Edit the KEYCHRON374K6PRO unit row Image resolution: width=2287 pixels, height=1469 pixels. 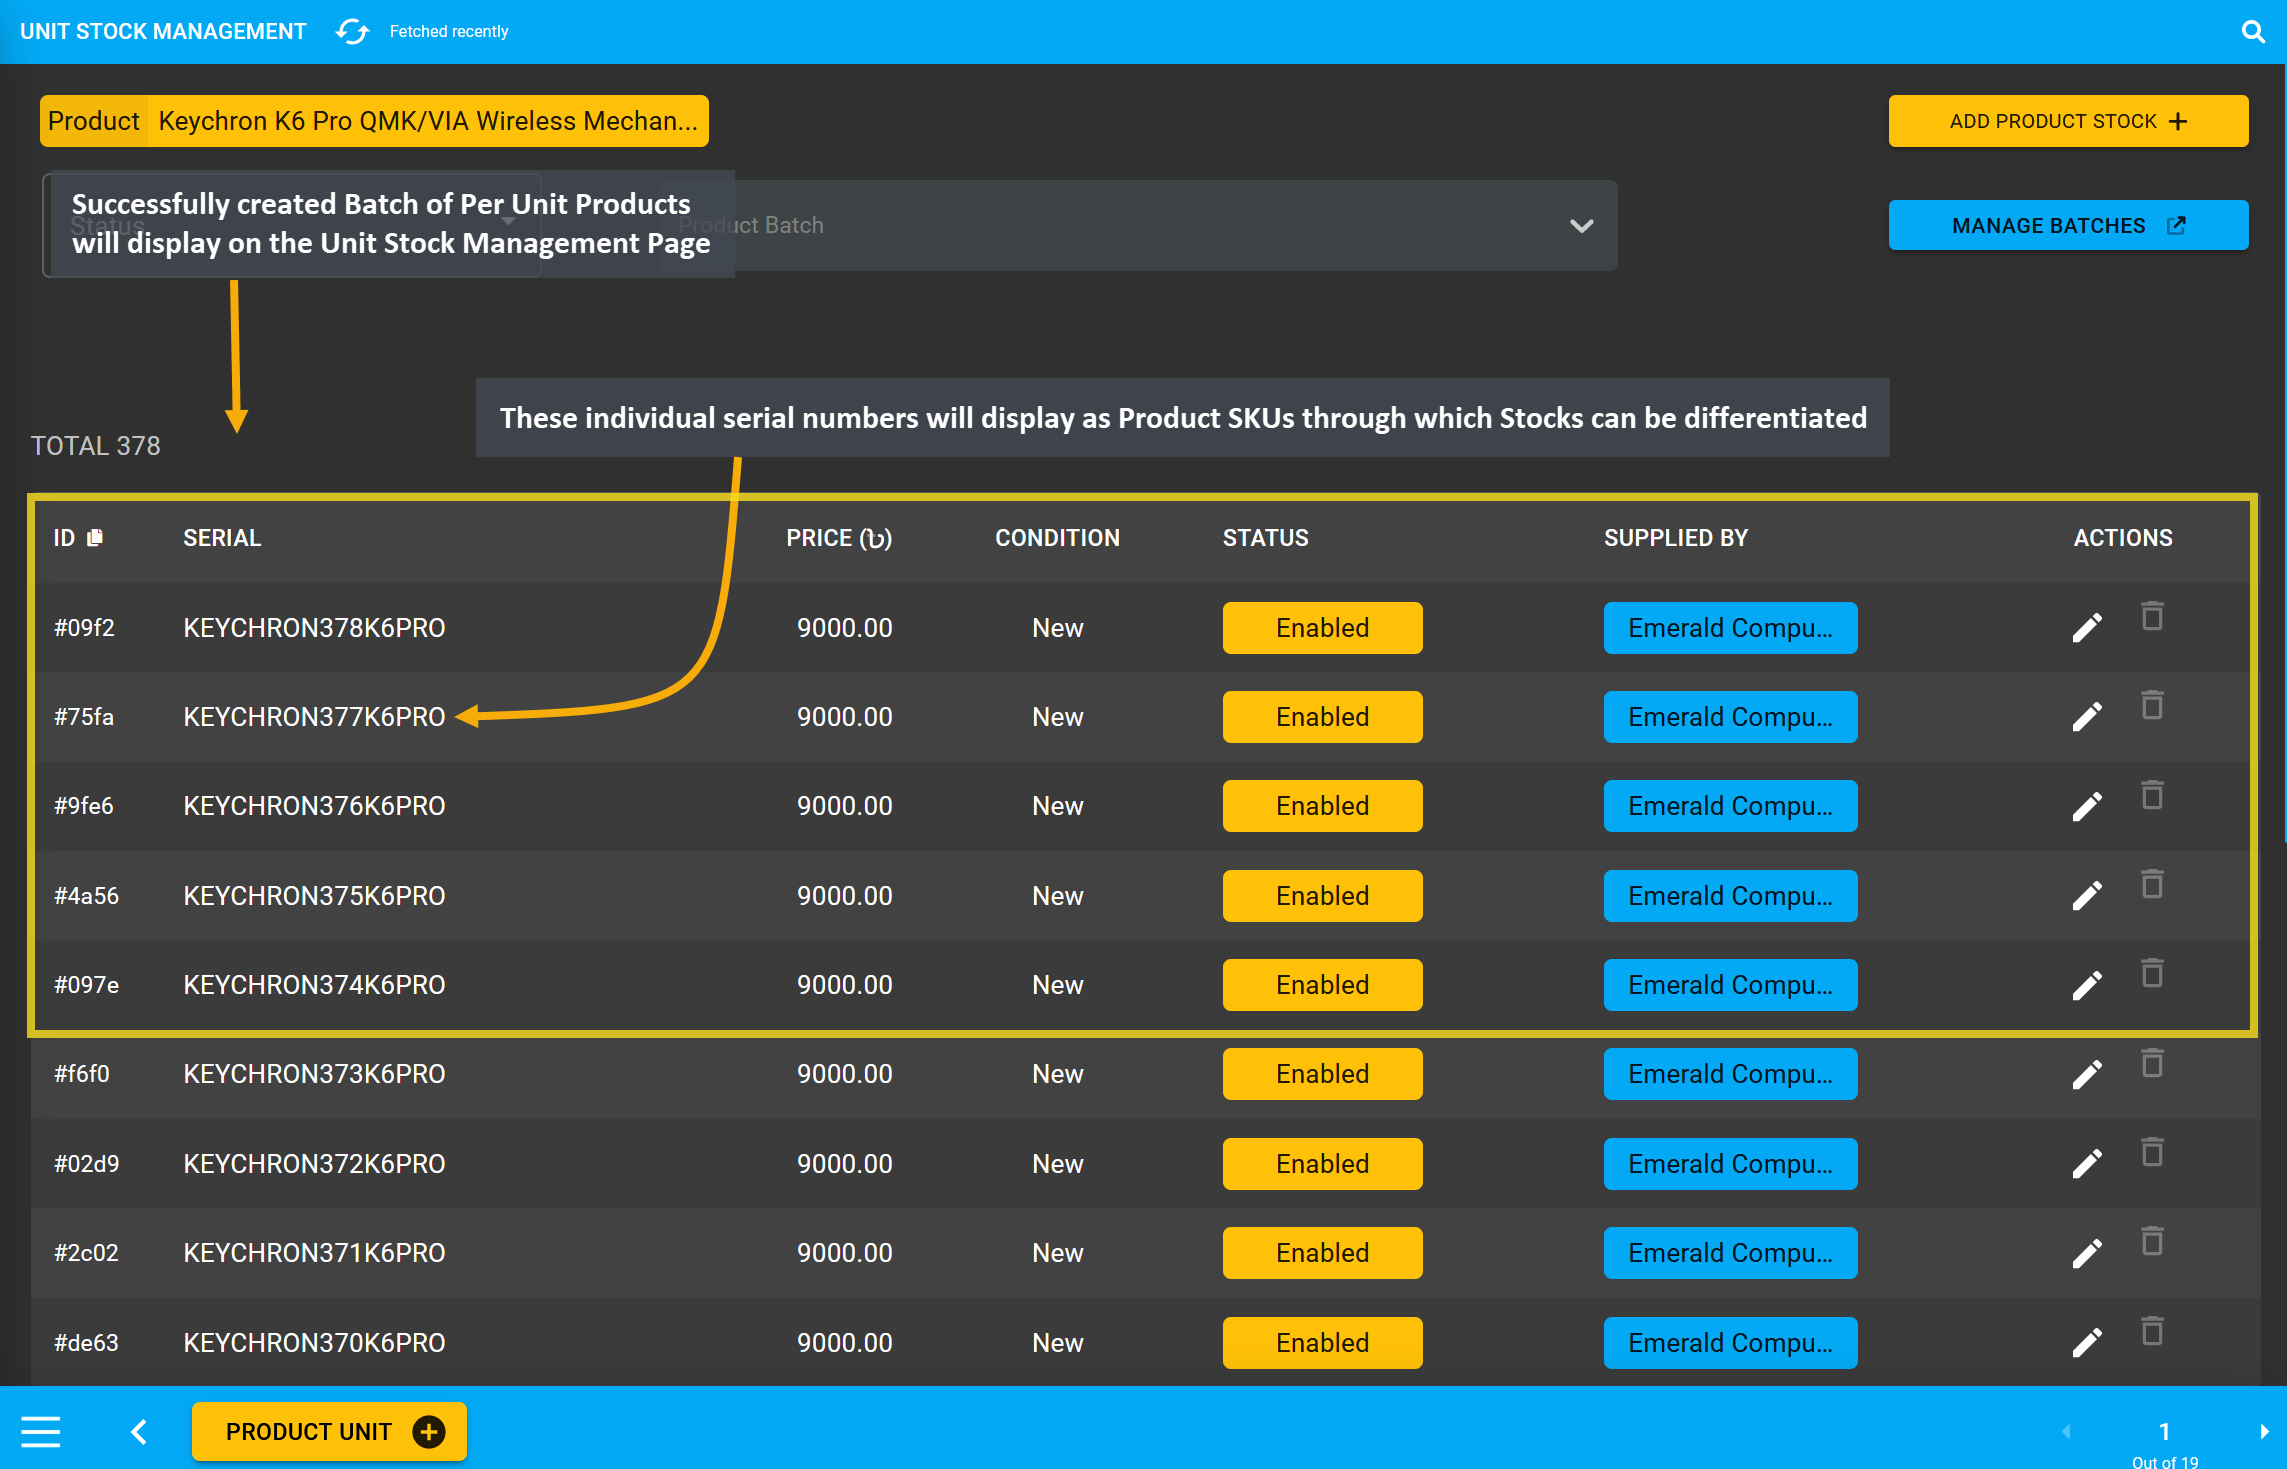(x=2087, y=985)
